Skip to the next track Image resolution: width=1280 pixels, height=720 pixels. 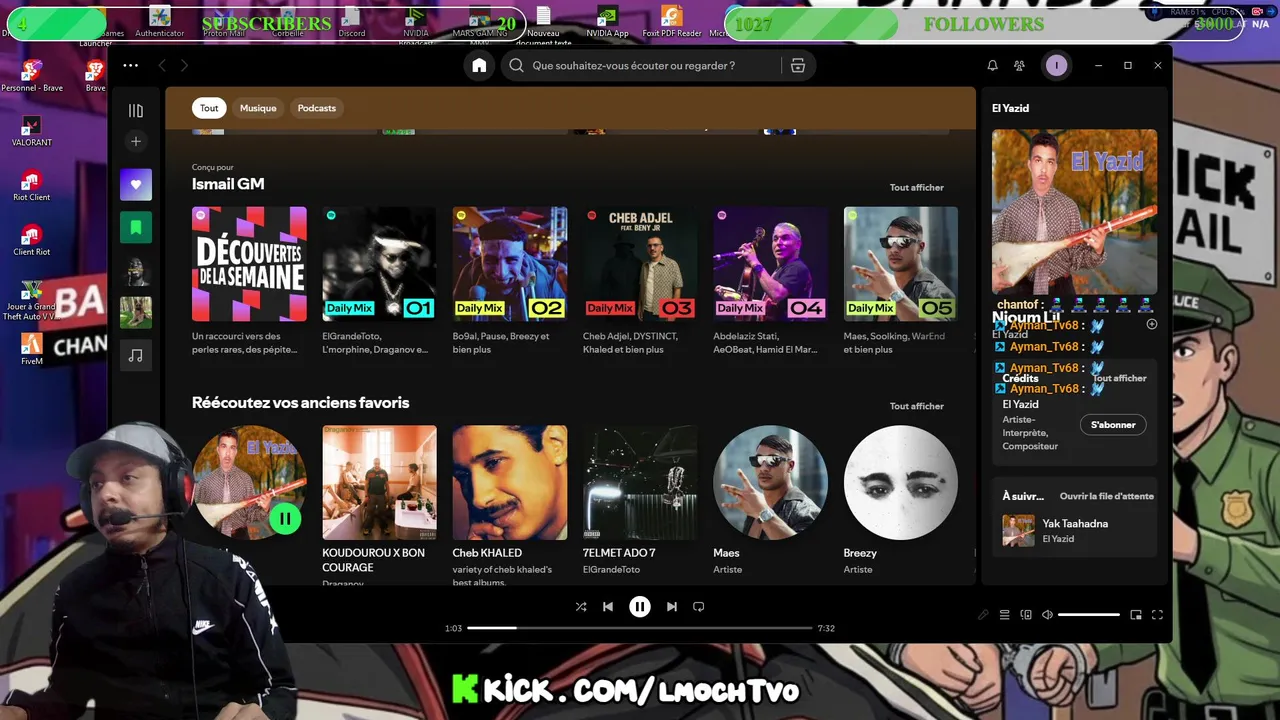(x=672, y=606)
